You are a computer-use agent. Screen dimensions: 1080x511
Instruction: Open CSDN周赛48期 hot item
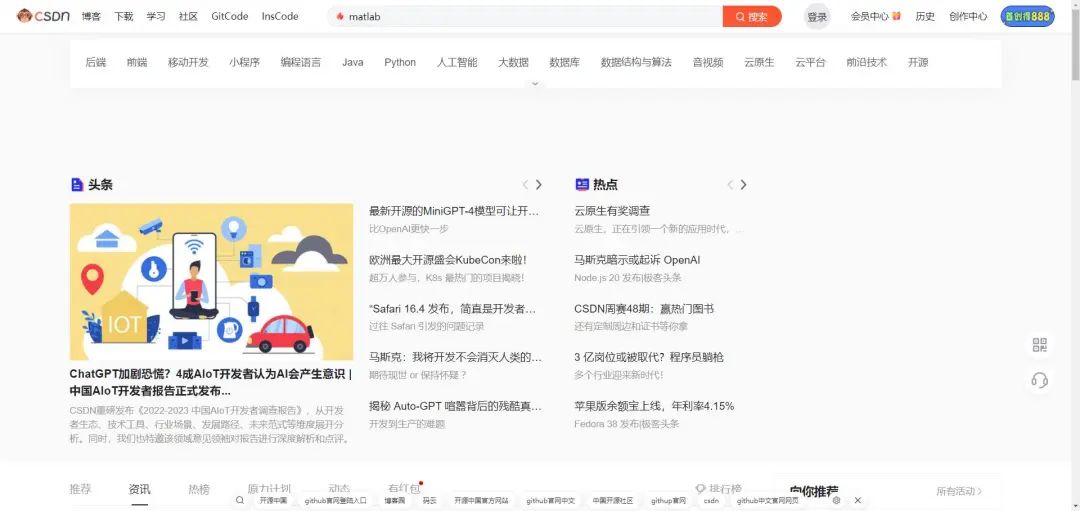pyautogui.click(x=644, y=308)
